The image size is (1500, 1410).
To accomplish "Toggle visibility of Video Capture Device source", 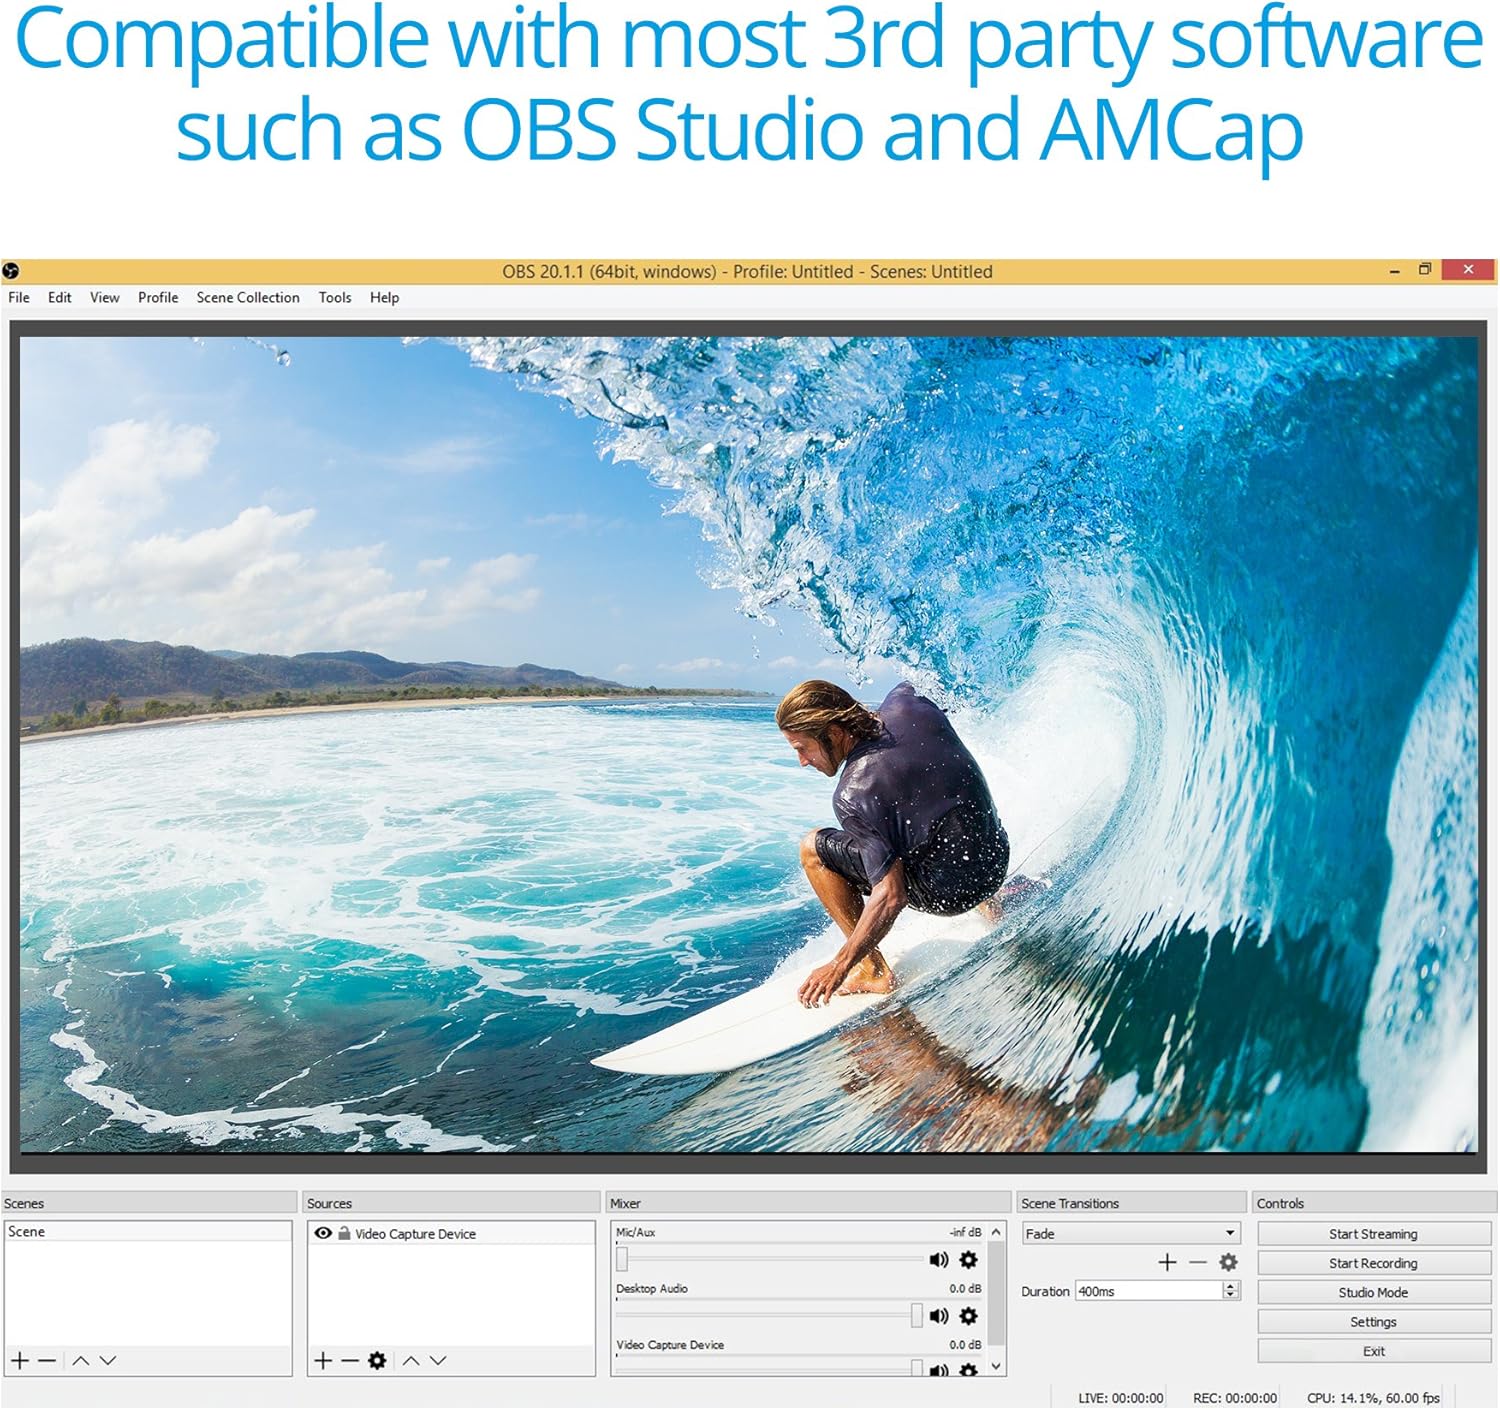I will (323, 1234).
